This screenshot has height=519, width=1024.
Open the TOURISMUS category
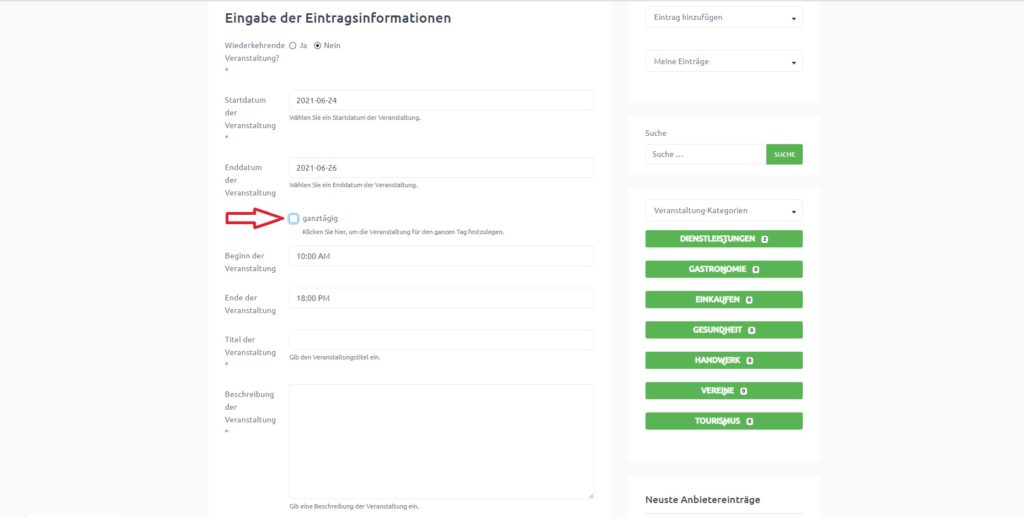pyautogui.click(x=724, y=421)
